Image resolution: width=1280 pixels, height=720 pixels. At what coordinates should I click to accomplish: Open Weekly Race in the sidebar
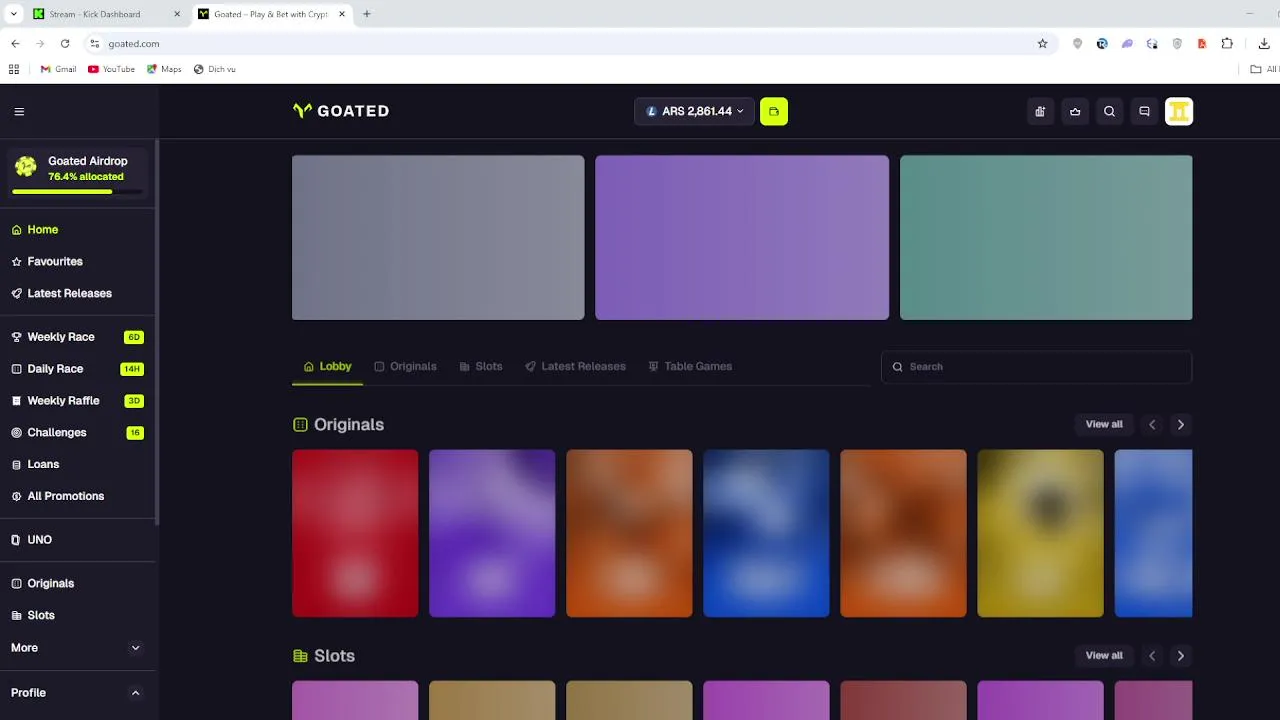pyautogui.click(x=76, y=337)
